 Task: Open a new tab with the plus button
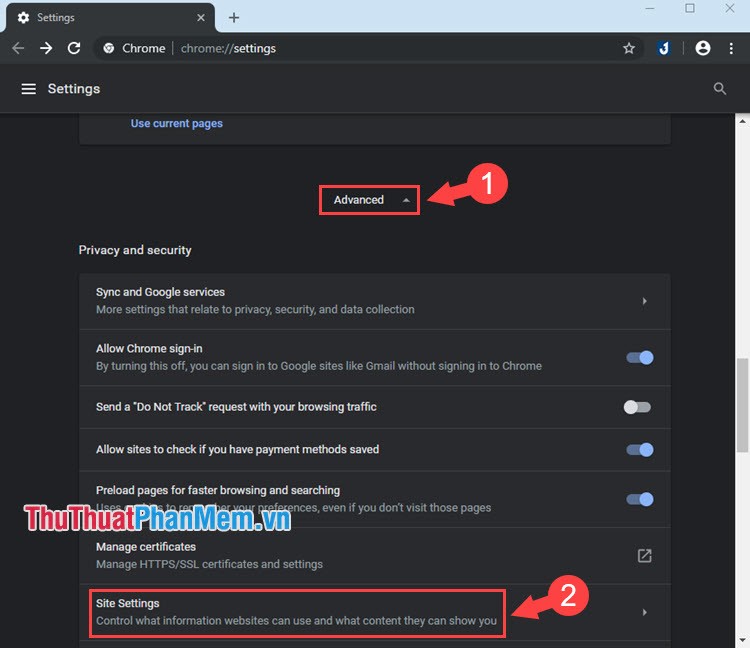(233, 18)
